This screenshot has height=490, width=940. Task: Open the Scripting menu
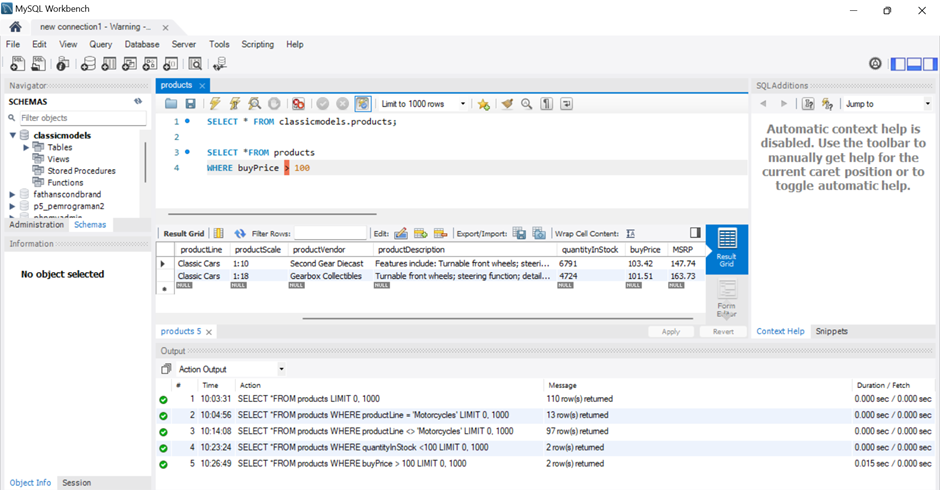pyautogui.click(x=258, y=44)
